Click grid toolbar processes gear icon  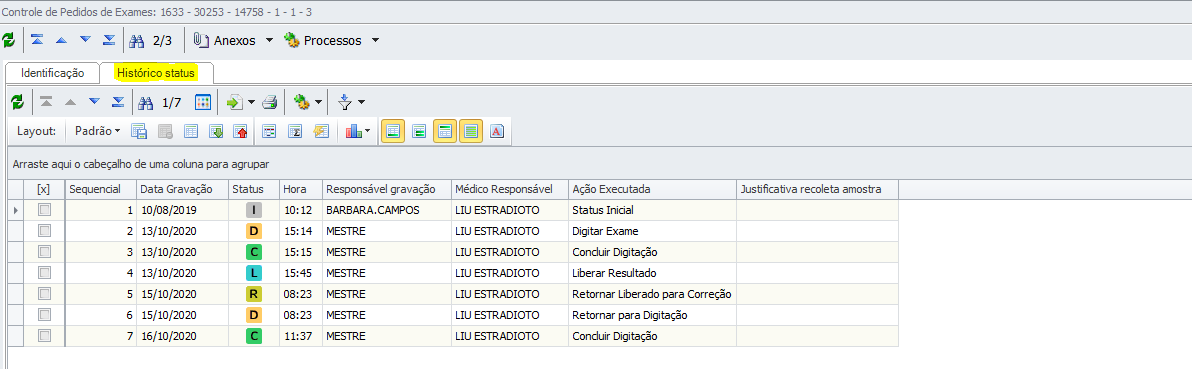coord(302,102)
